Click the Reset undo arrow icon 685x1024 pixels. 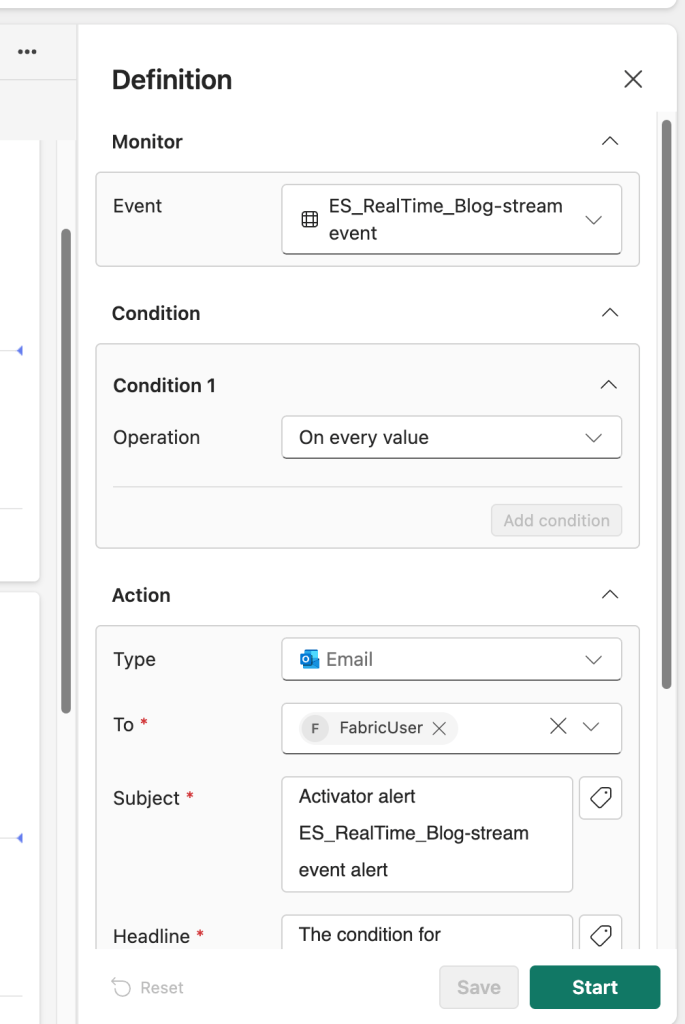(x=121, y=988)
